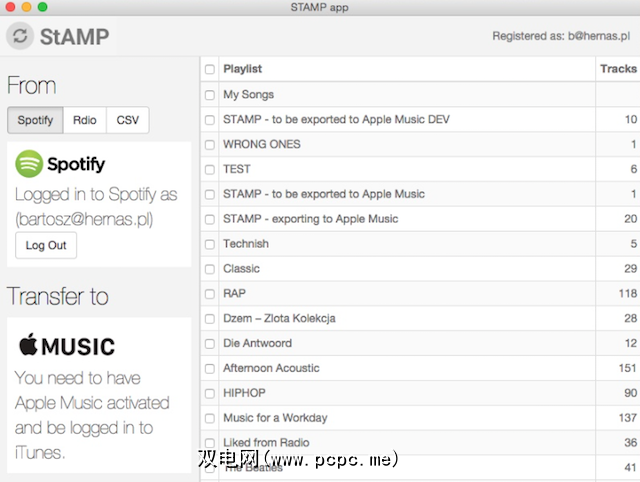Enable the Liked from Radio checkbox

[210, 443]
